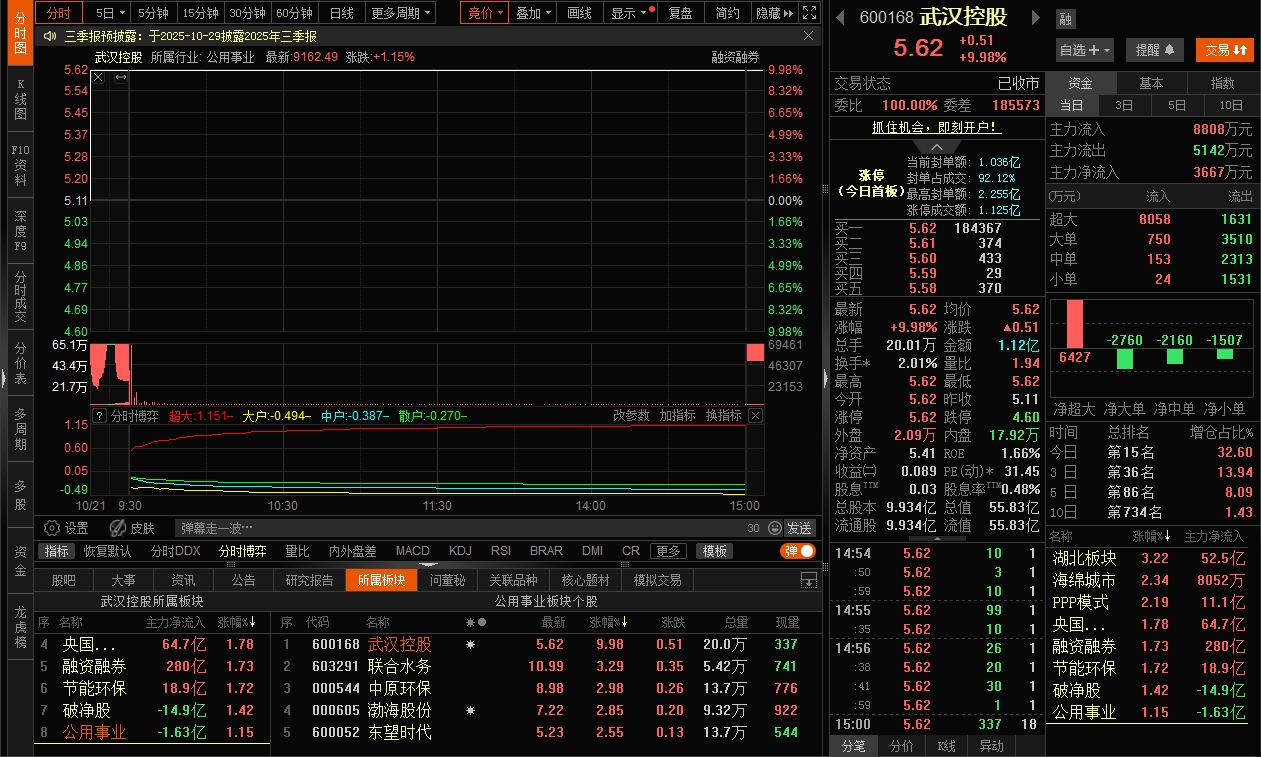Open the F10资料 sidebar item
This screenshot has height=757, width=1261.
[x=20, y=165]
